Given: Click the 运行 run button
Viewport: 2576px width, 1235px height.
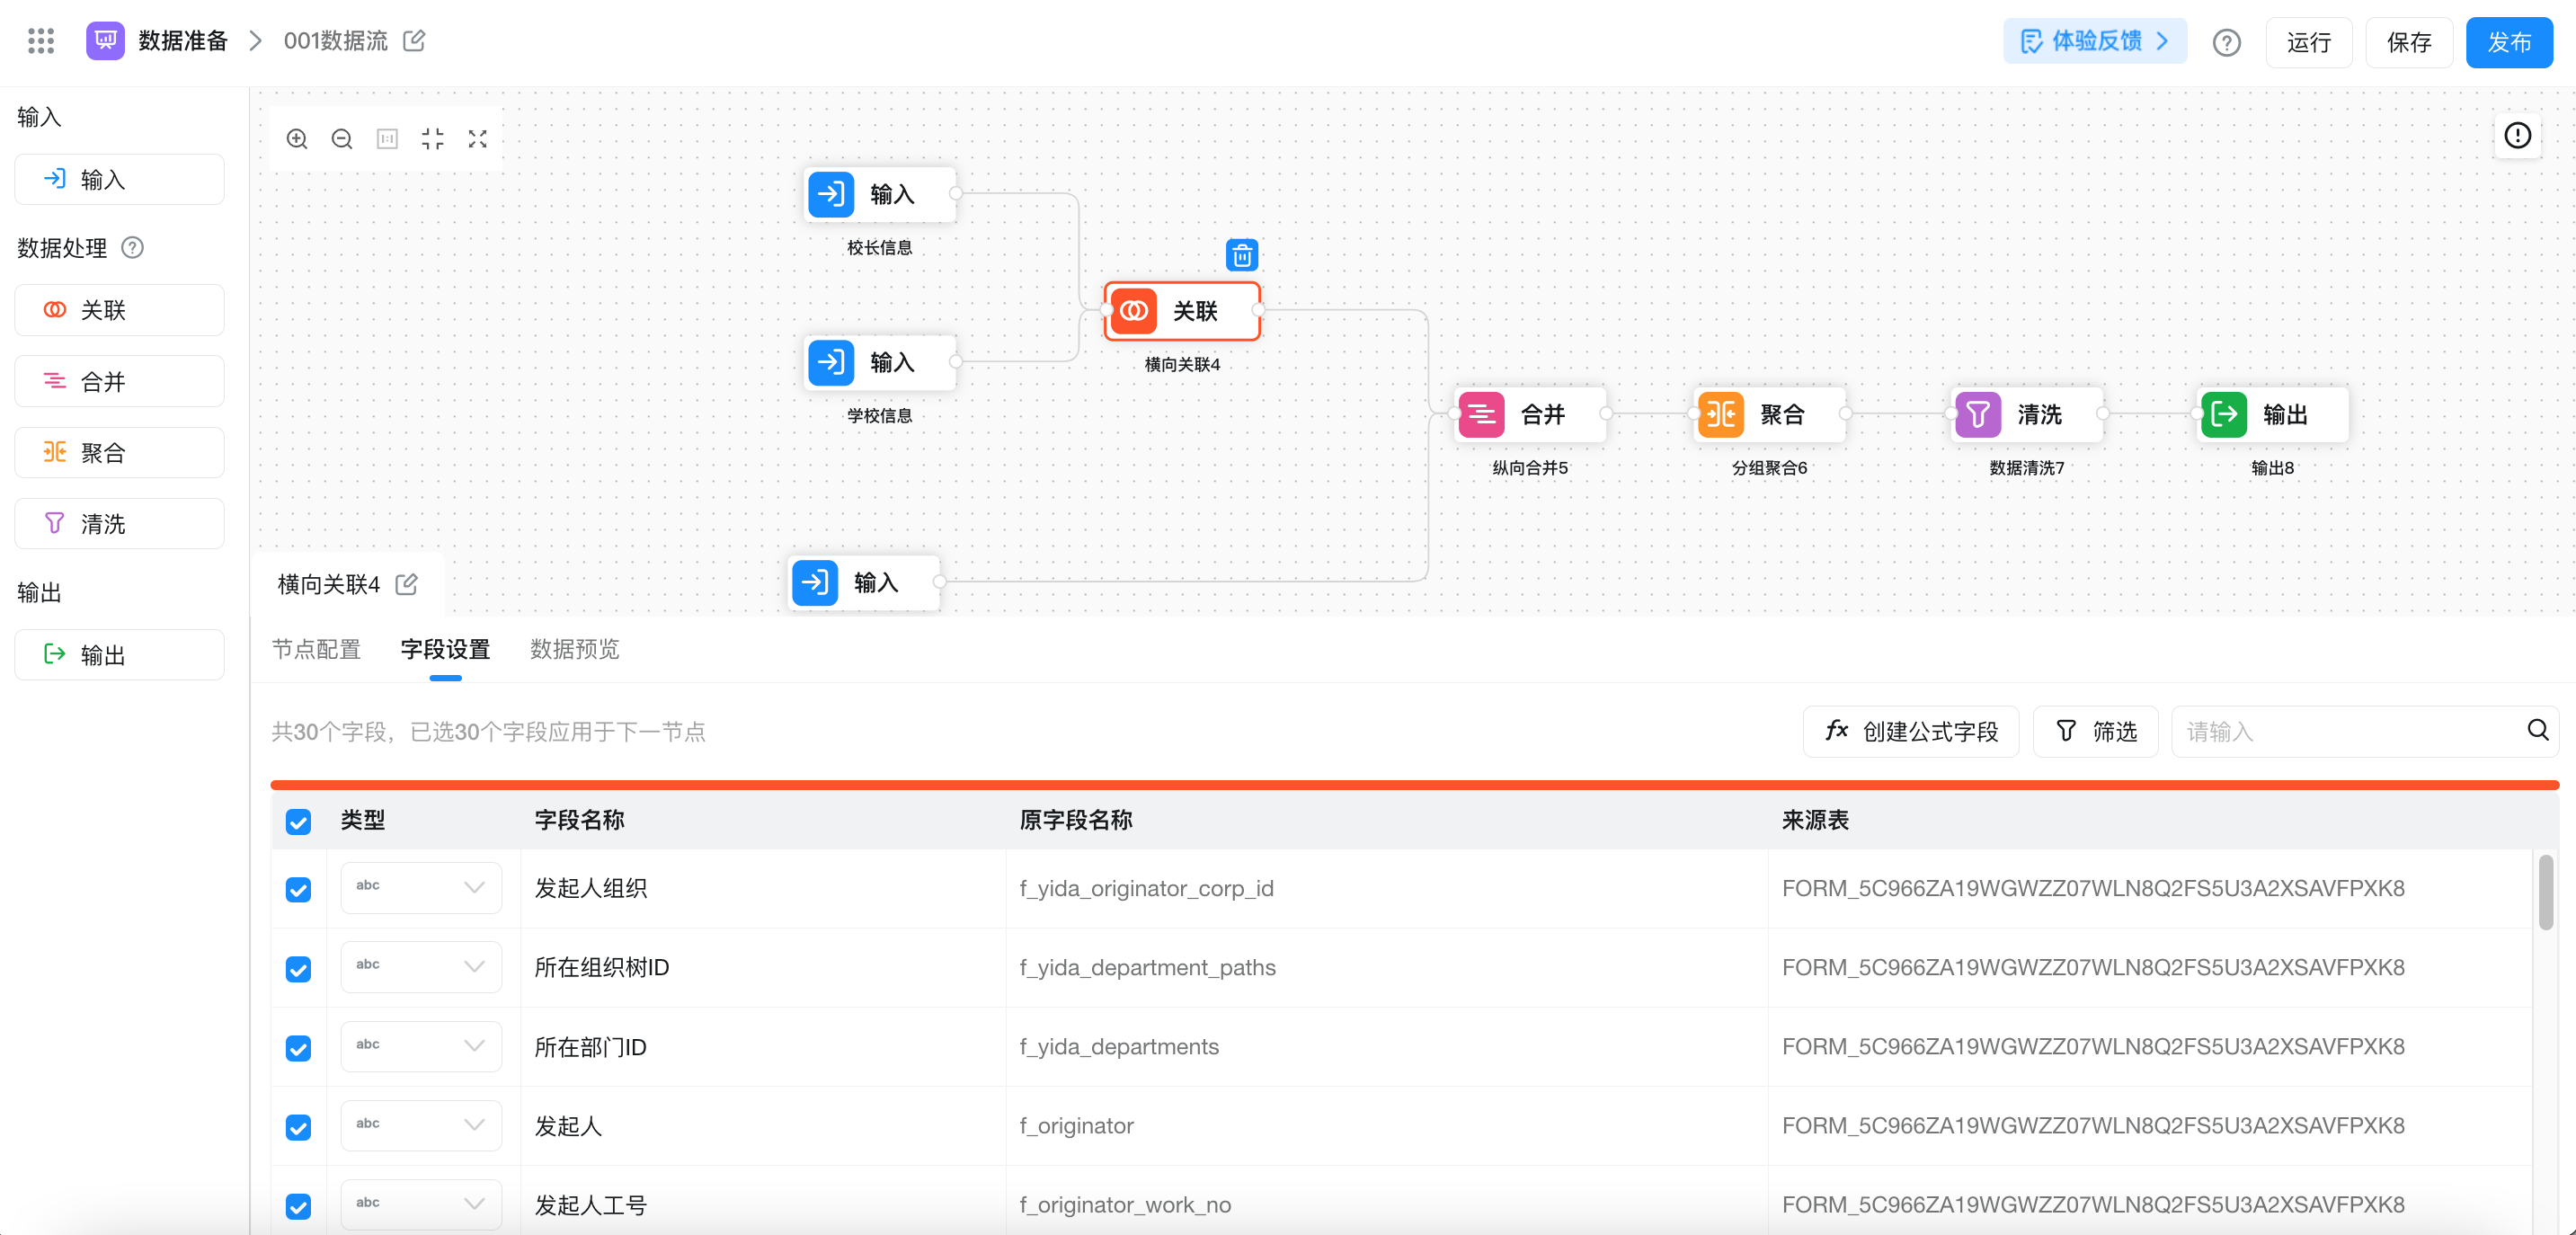Looking at the screenshot, I should pyautogui.click(x=2309, y=42).
